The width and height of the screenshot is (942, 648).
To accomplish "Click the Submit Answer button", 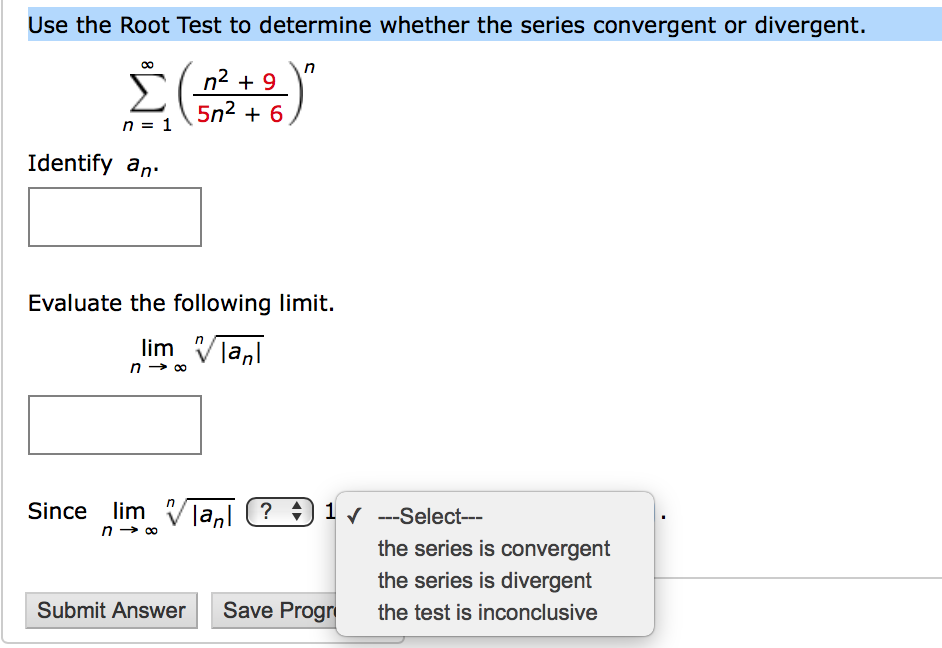I will pyautogui.click(x=110, y=610).
